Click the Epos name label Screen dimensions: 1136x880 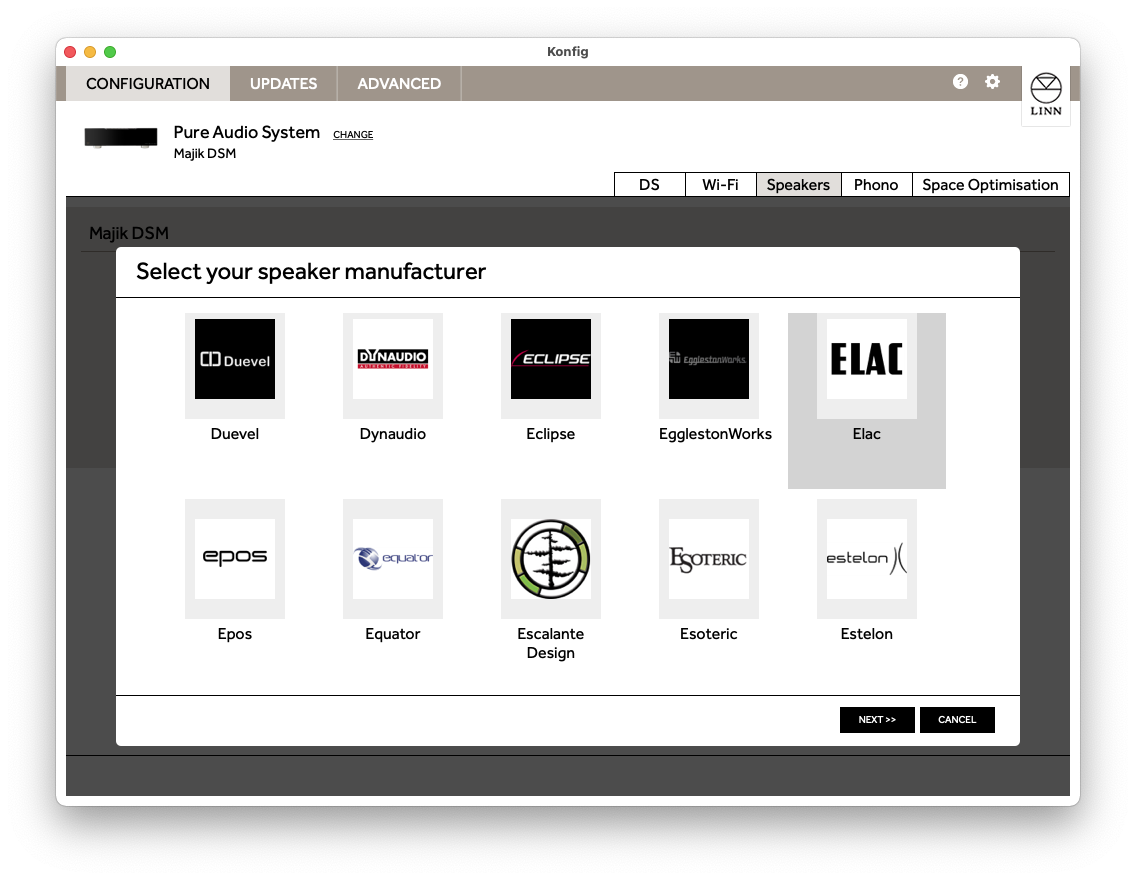235,634
